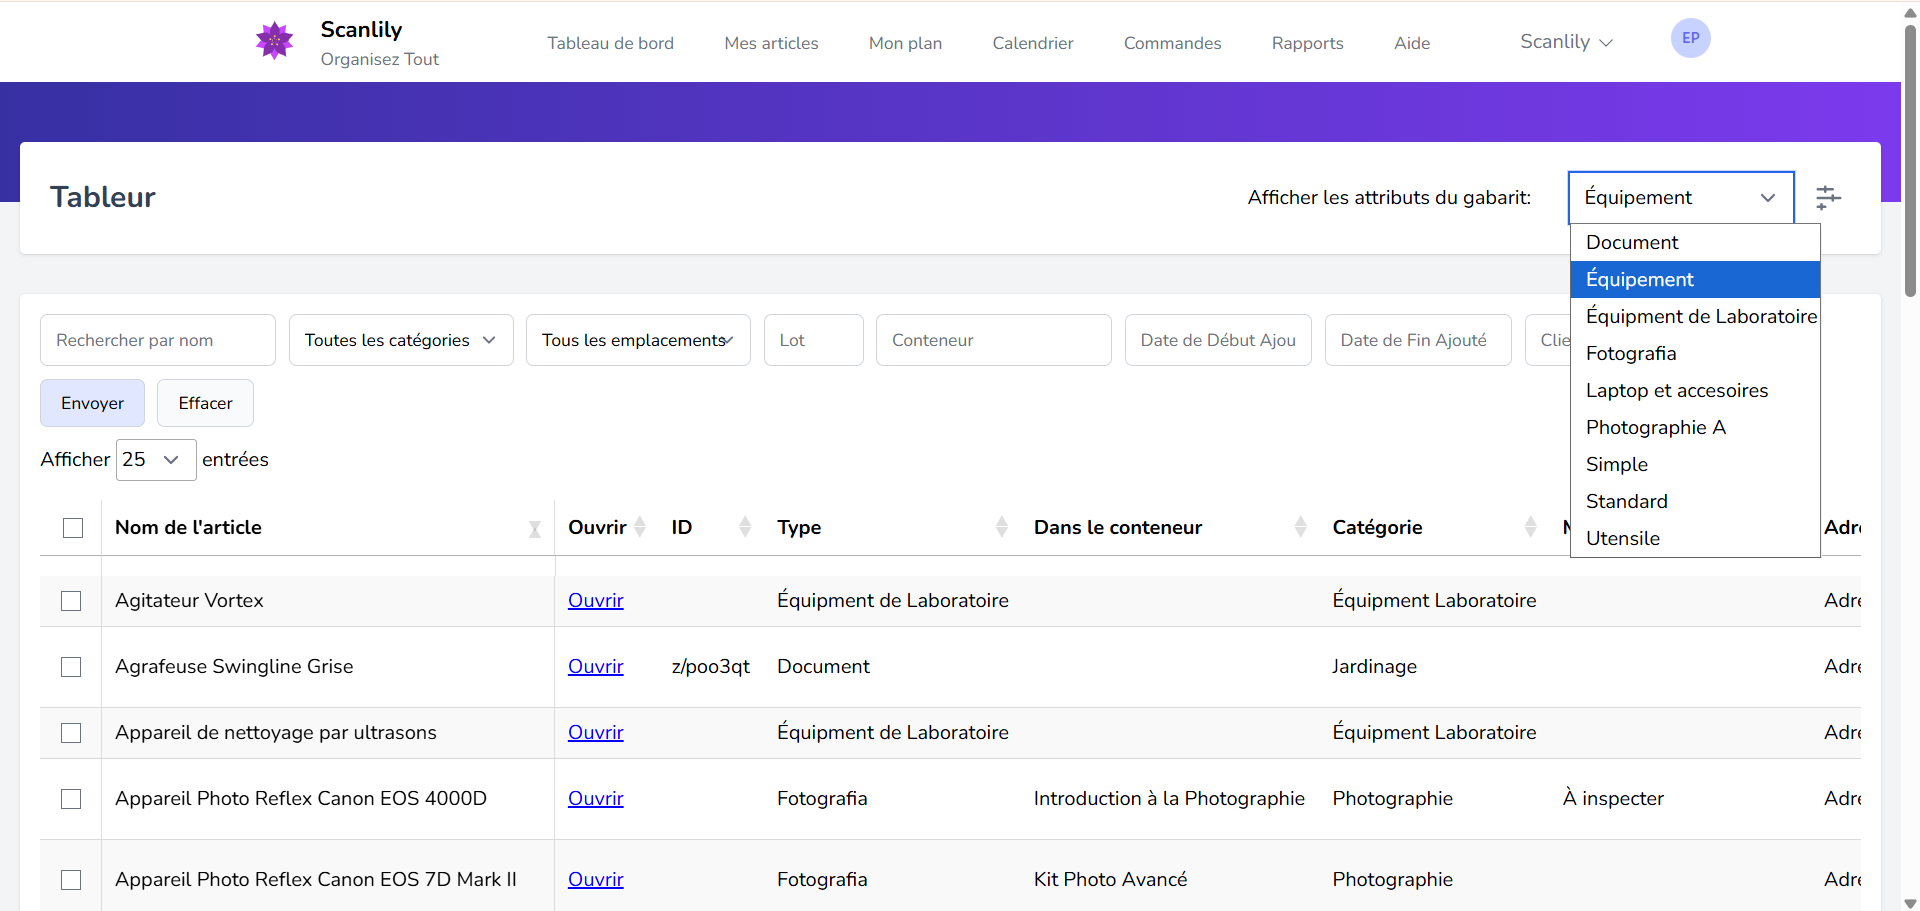Click the Effacer button
1920x911 pixels.
[x=205, y=403]
